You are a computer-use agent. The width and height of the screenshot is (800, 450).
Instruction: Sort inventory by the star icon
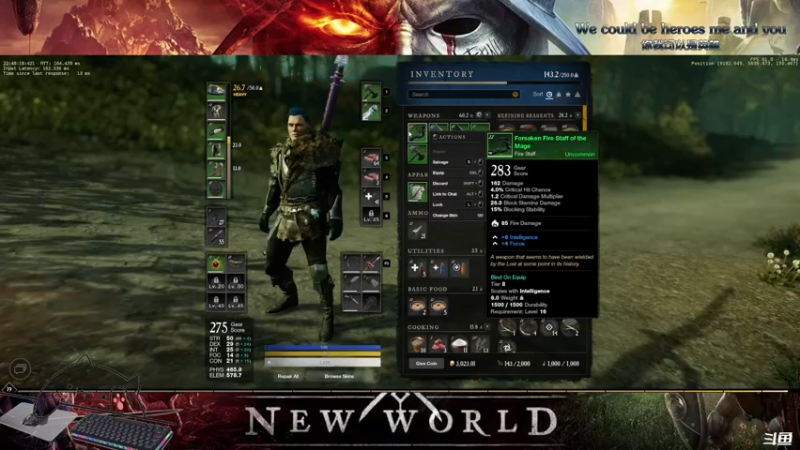click(568, 94)
